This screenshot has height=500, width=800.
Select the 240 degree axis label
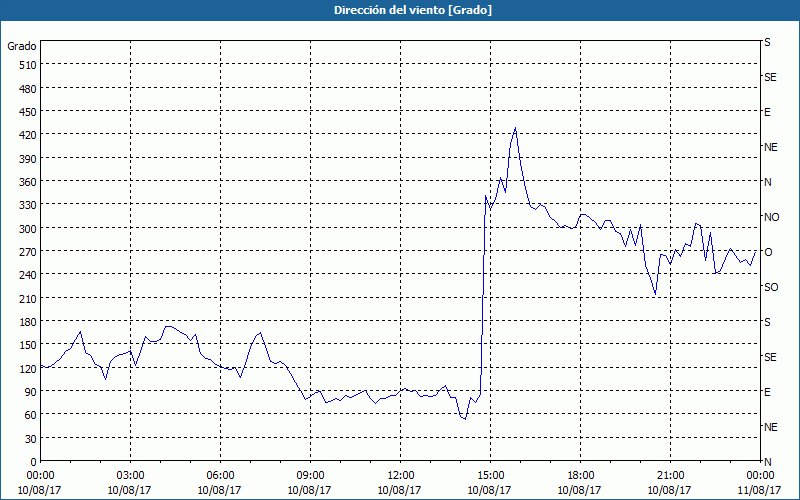[x=28, y=275]
